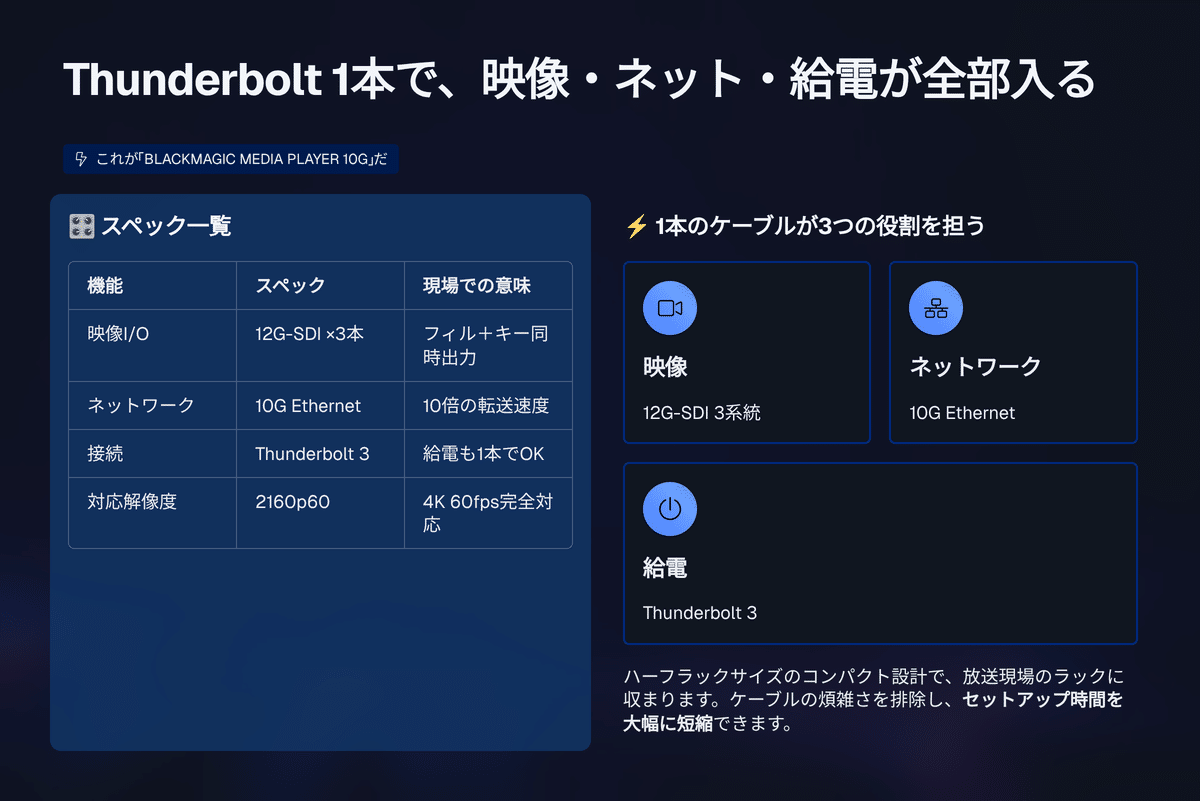
Task: Select the 12G-SDI ×3本 table cell
Action: pyautogui.click(x=310, y=334)
